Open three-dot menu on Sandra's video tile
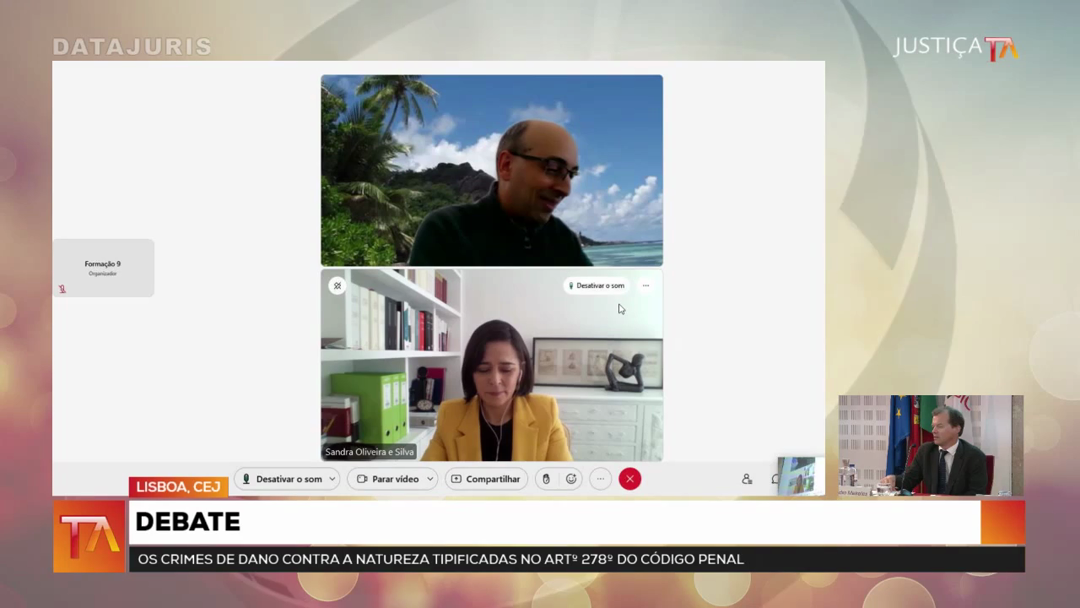The image size is (1080, 608). 646,286
